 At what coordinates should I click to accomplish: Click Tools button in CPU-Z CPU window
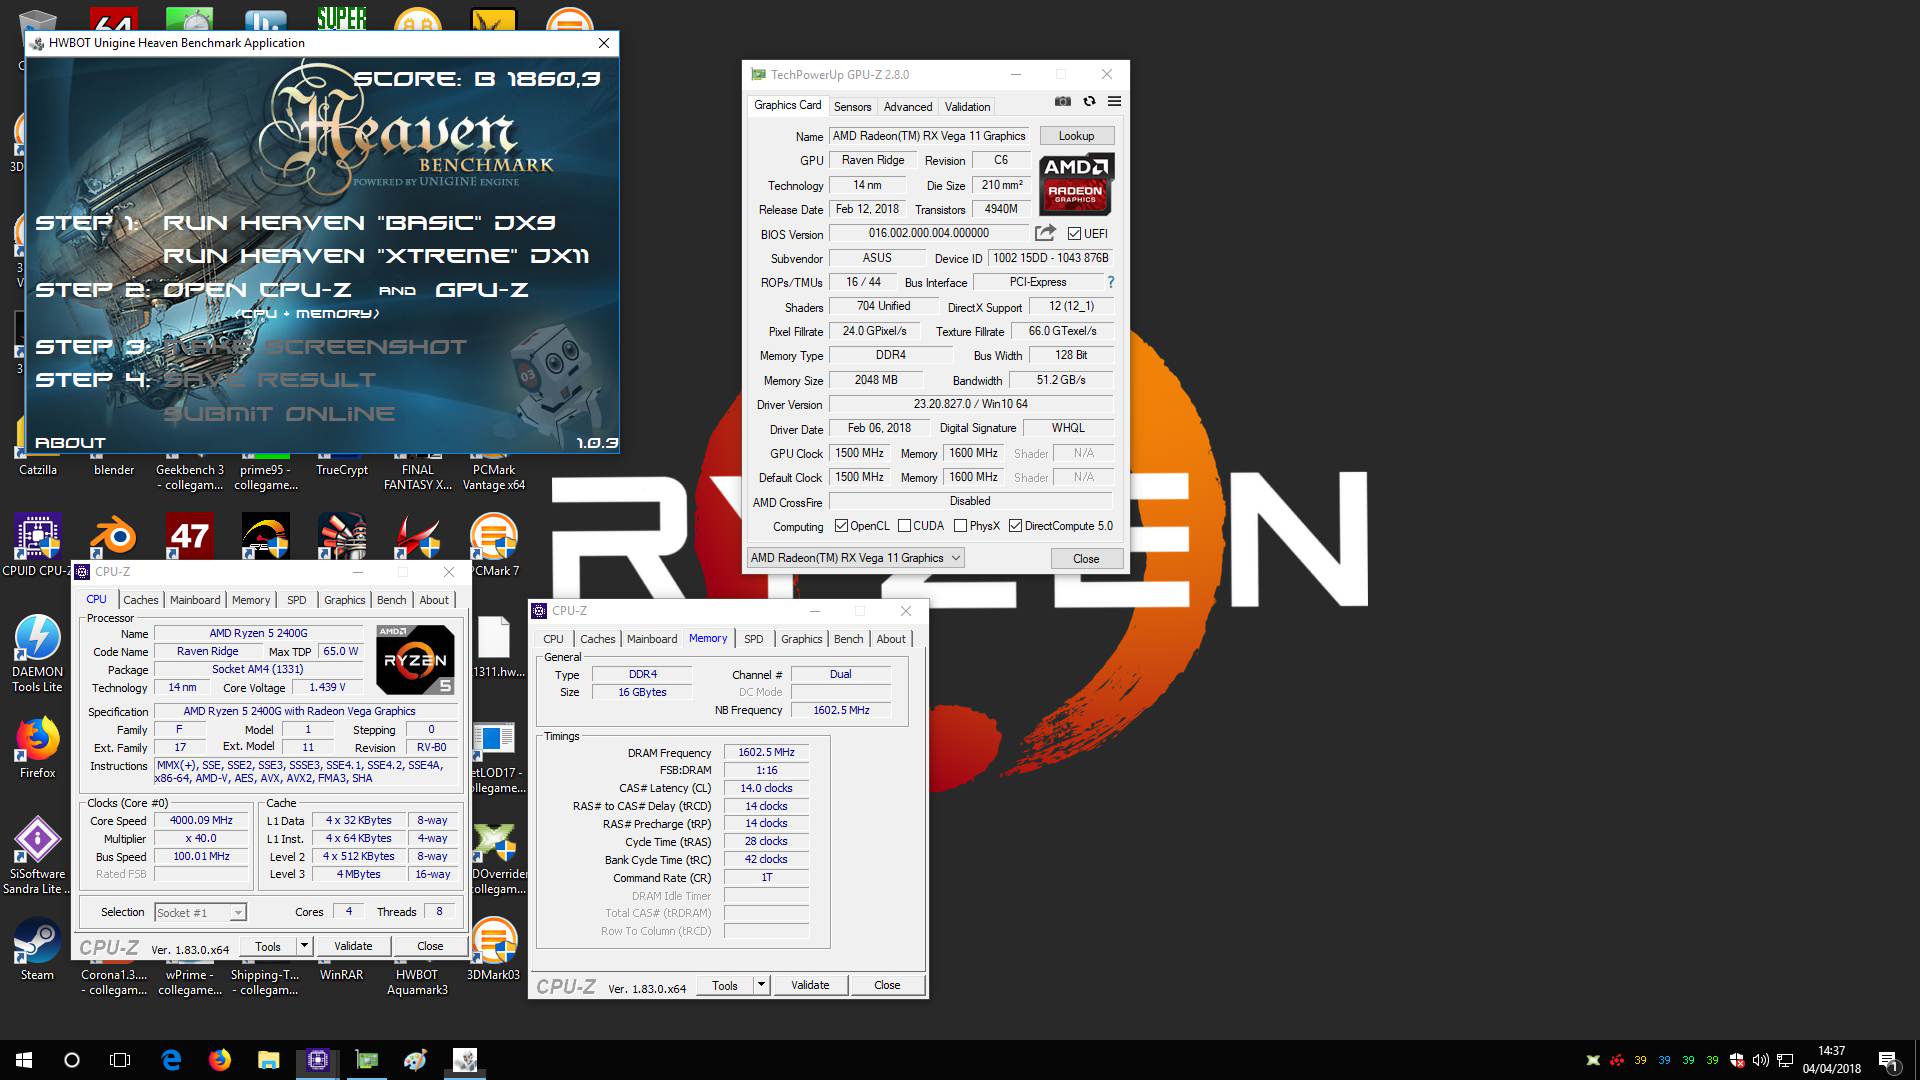pos(268,946)
